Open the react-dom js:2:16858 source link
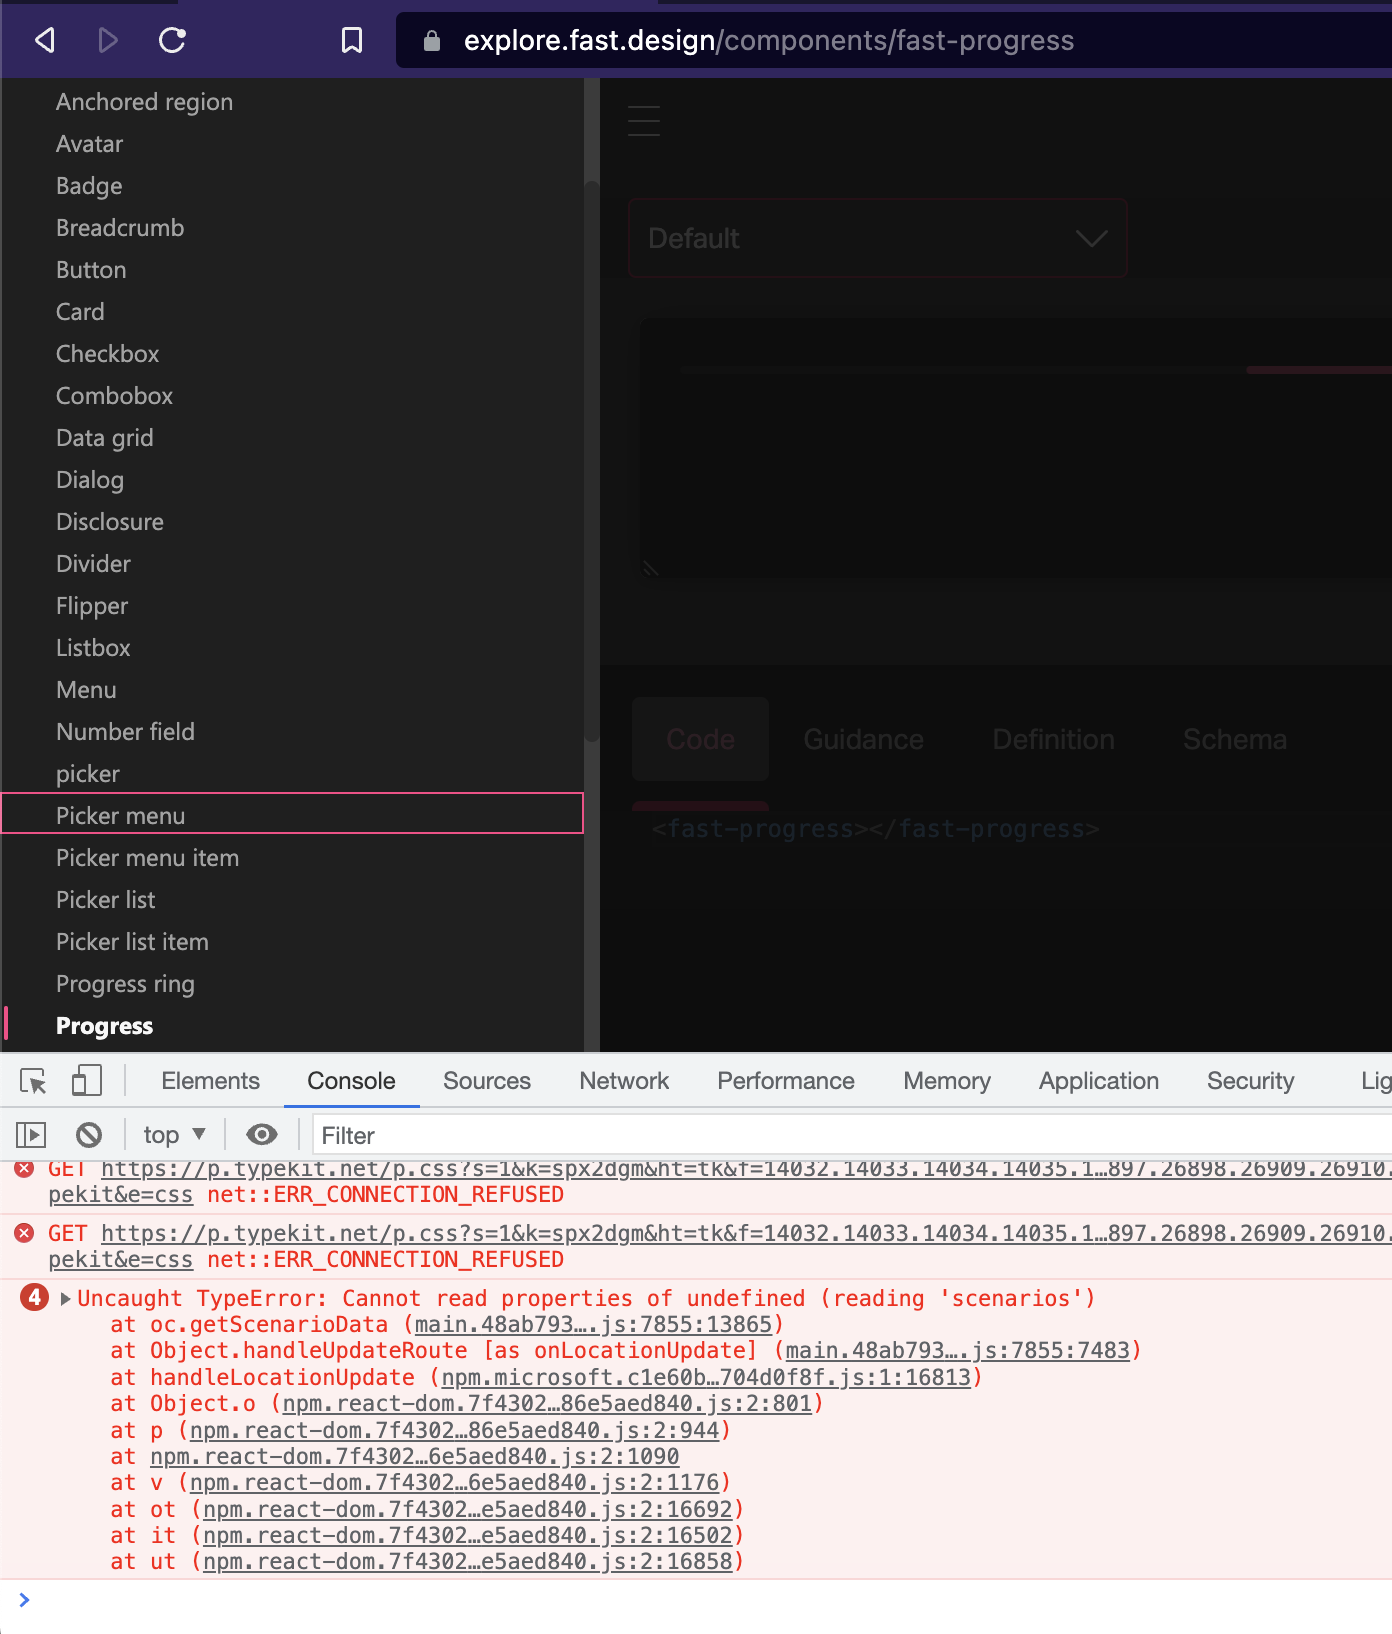Screen dimensions: 1392x1634 [x=467, y=1561]
